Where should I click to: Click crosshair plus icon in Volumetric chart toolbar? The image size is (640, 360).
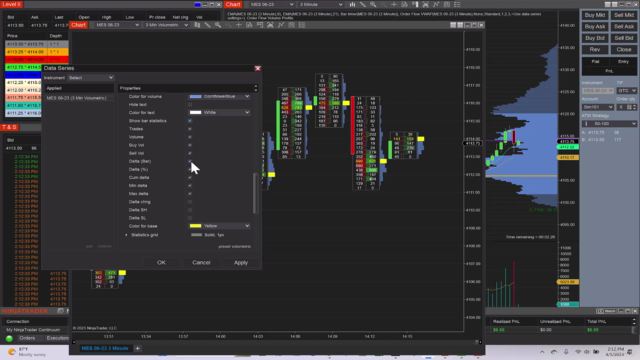(x=239, y=25)
